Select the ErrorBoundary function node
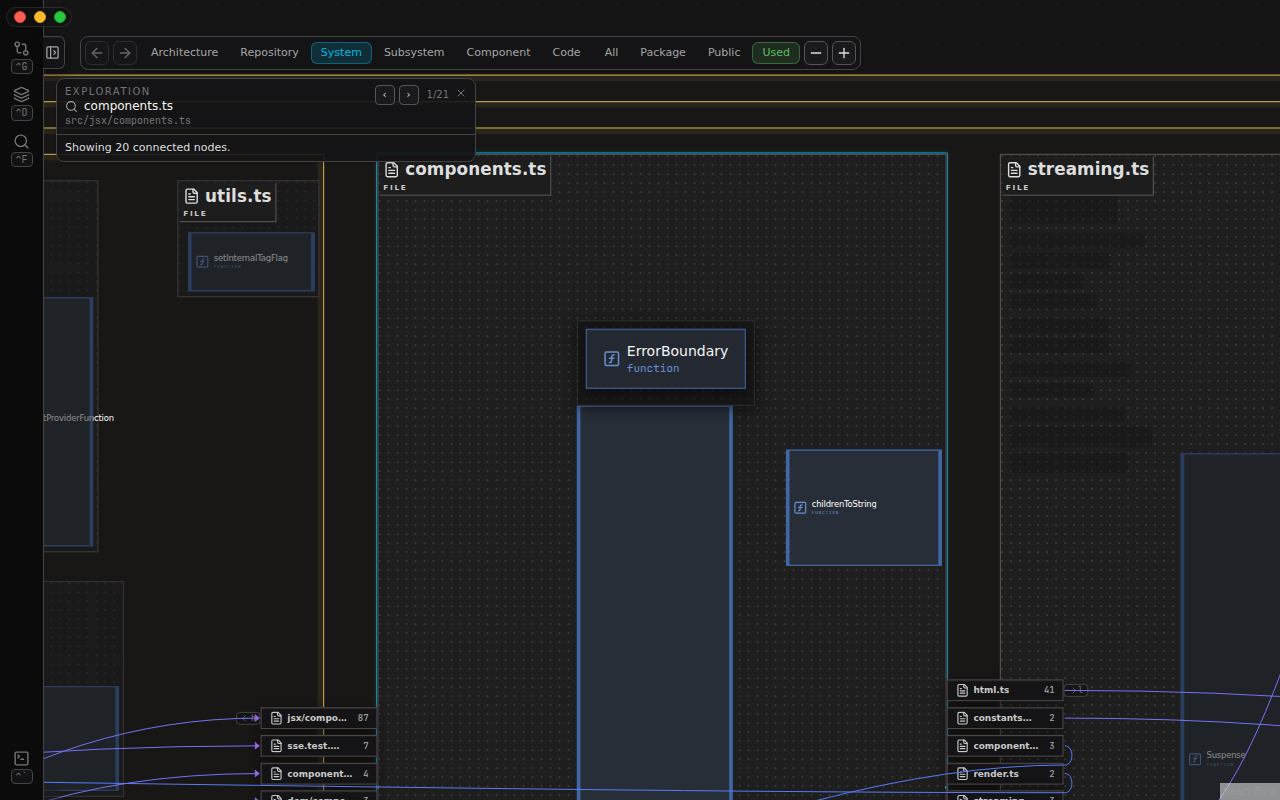1280x800 pixels. pos(666,359)
